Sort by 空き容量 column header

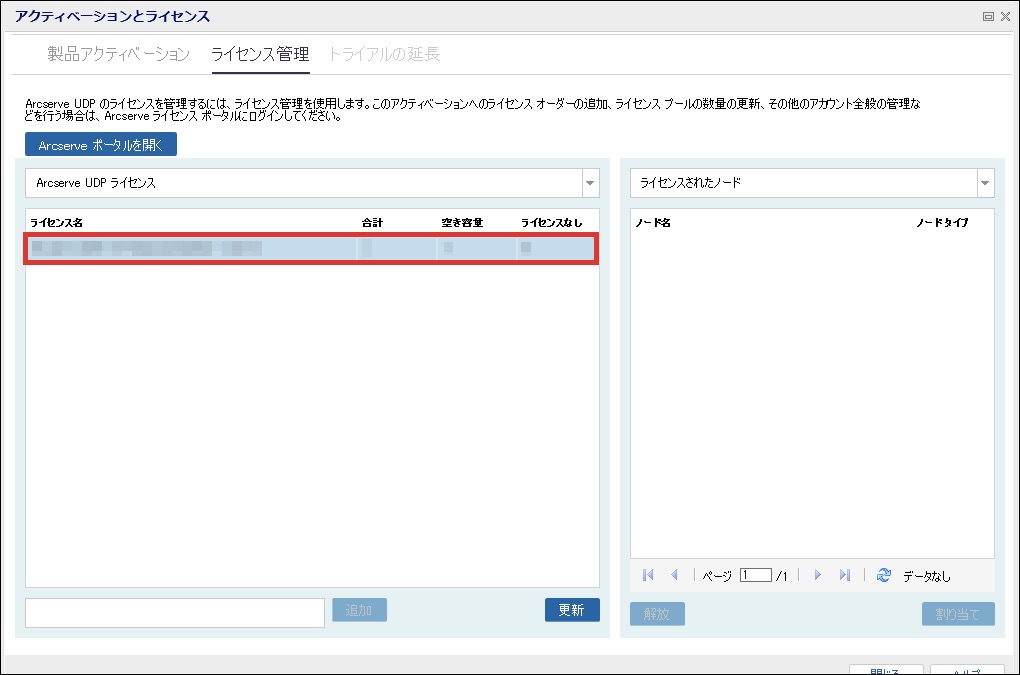462,222
